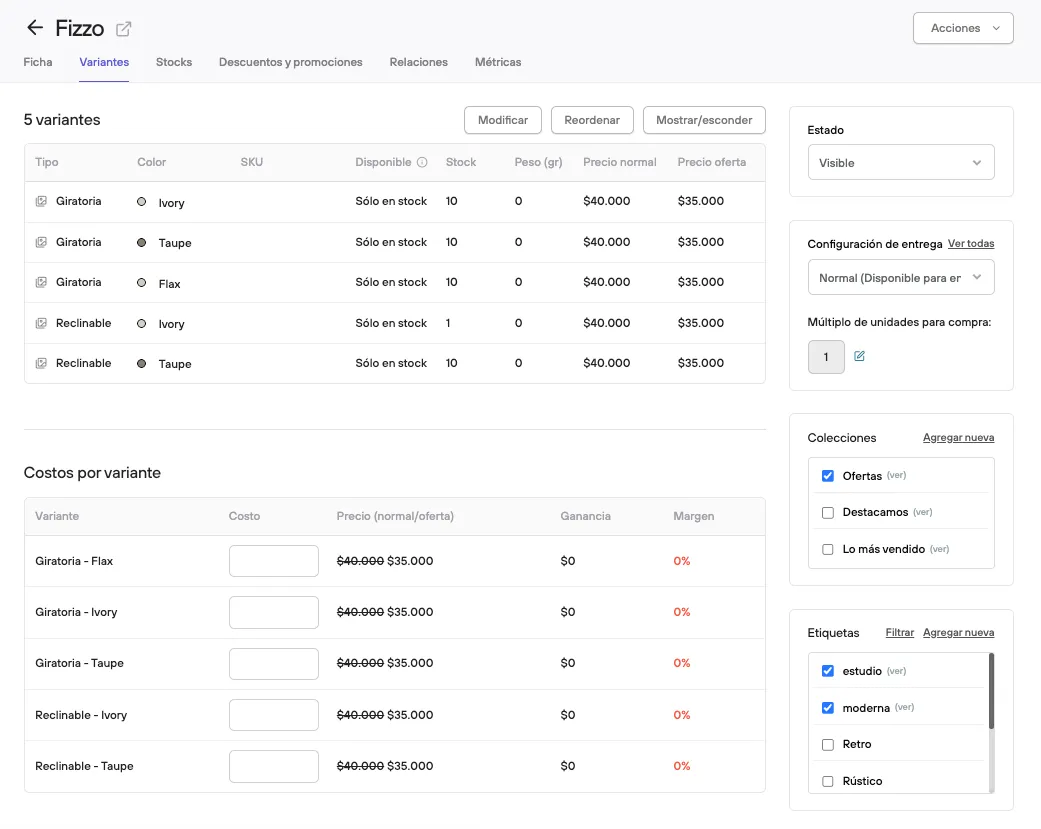Check the Destacamos collection checkbox
This screenshot has height=829, width=1041.
coord(827,512)
